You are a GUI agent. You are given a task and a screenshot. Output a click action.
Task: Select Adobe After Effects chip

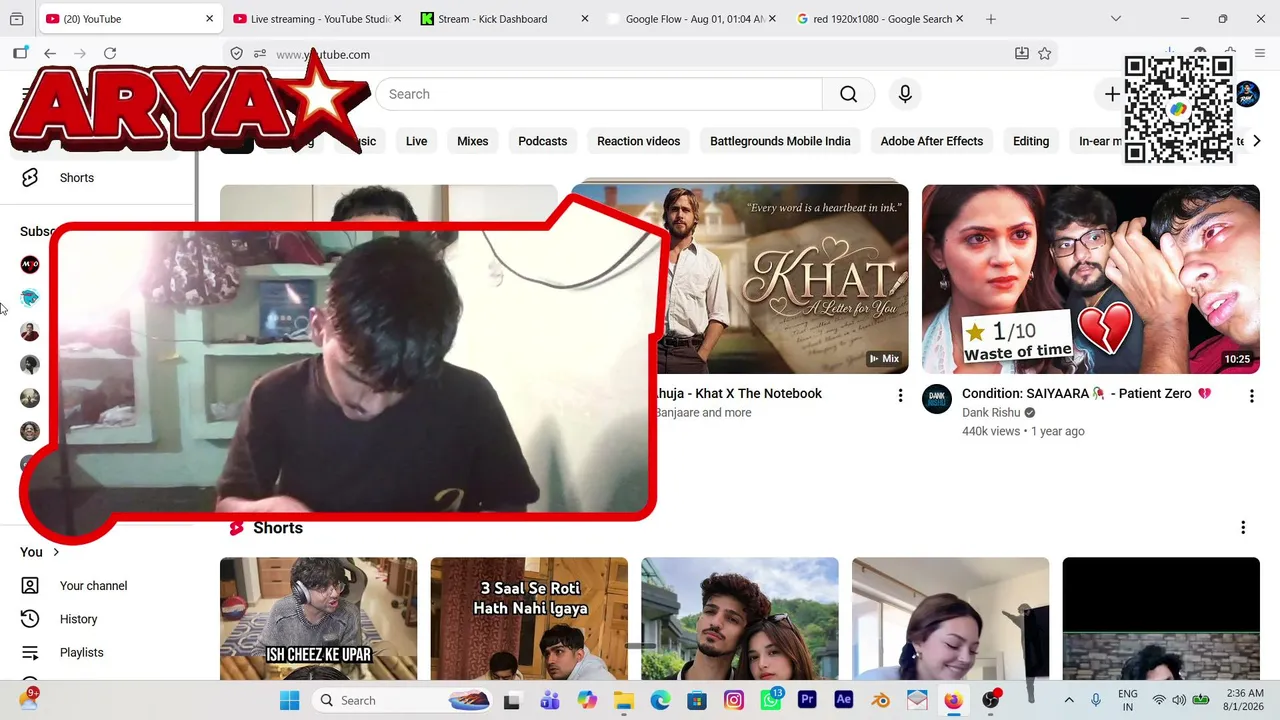click(932, 141)
